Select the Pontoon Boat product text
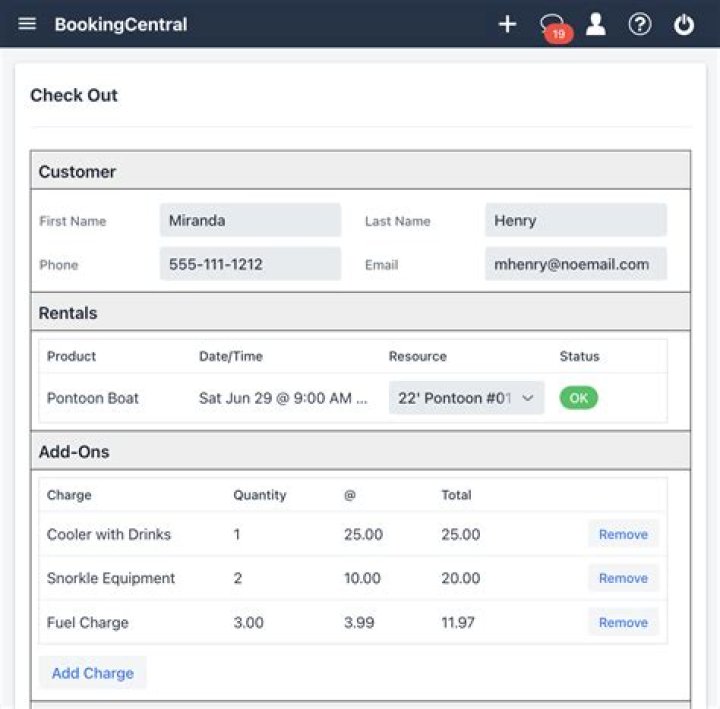Viewport: 720px width, 709px height. coord(93,398)
